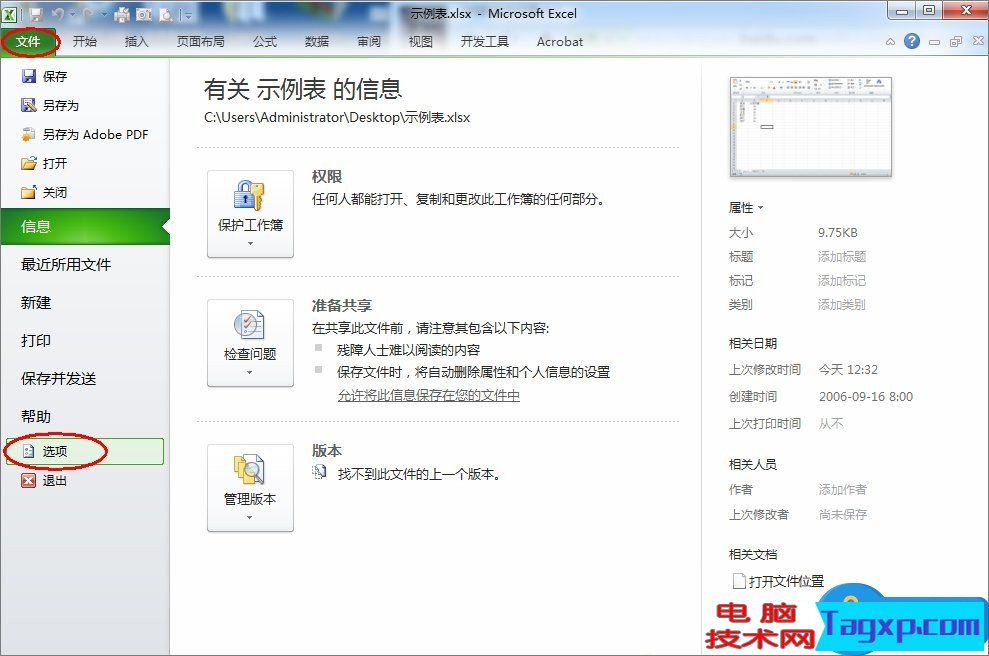Open the Formulas (公式) ribbon tab
The image size is (989, 656).
[x=265, y=42]
